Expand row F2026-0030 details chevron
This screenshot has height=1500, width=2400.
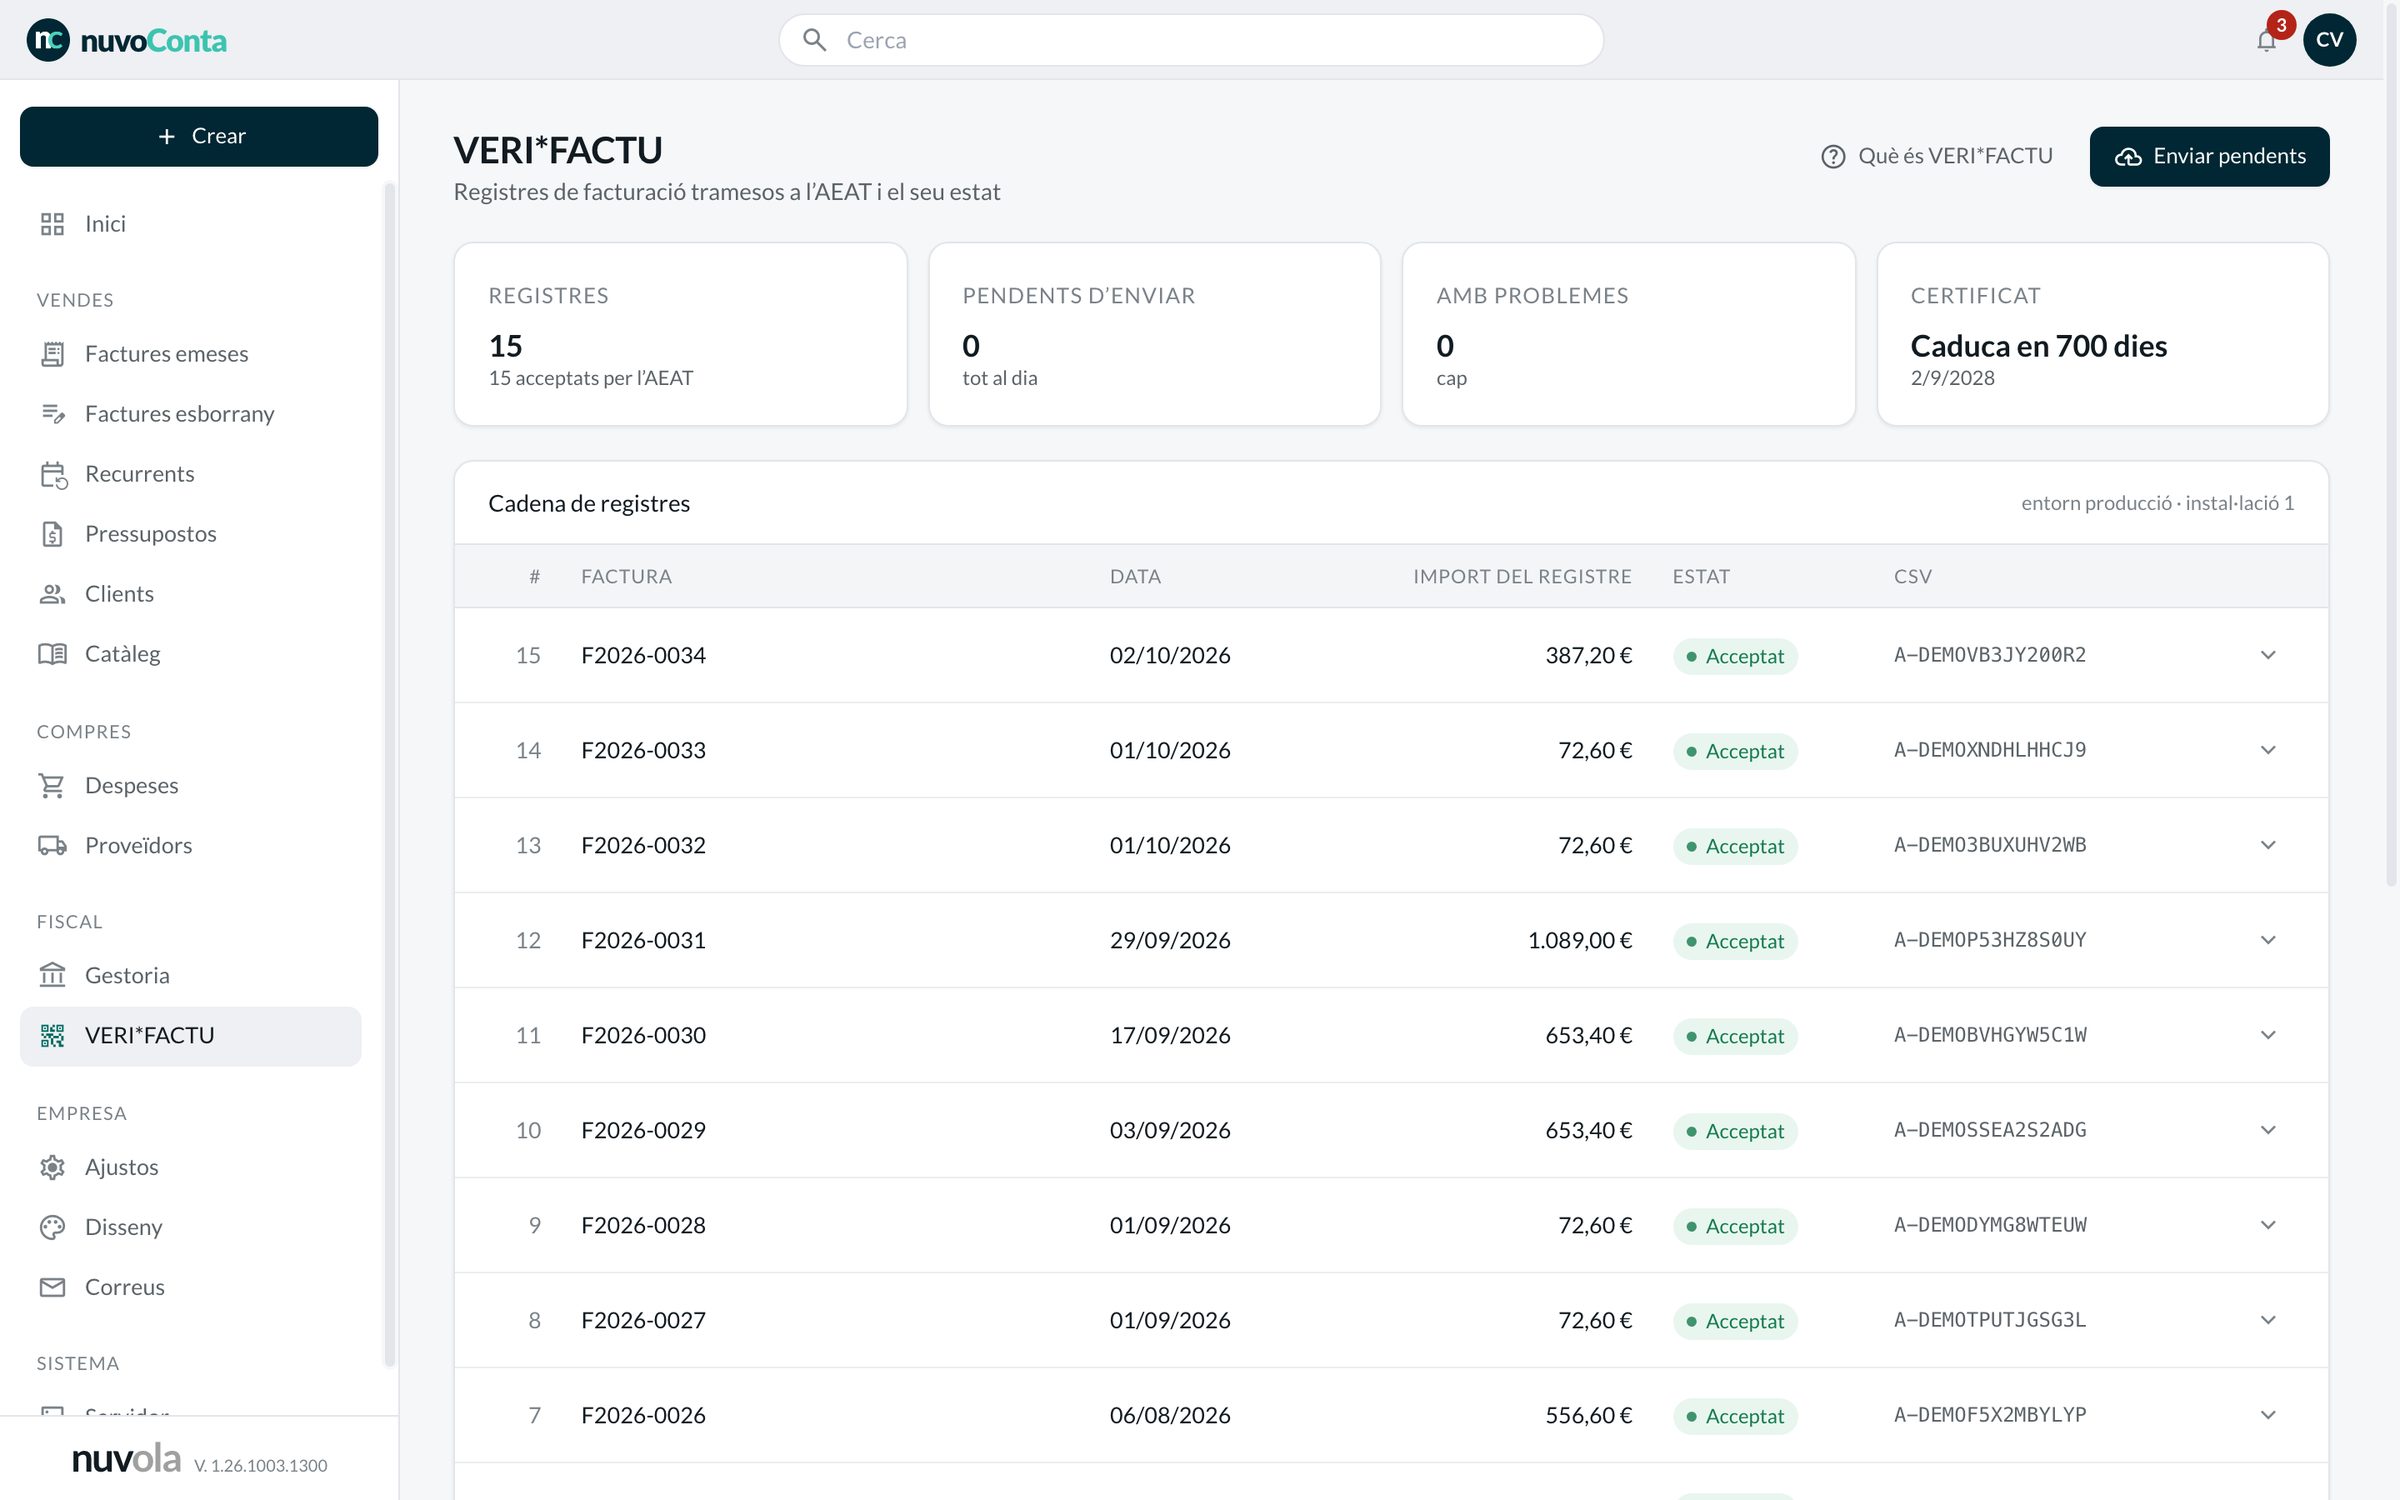[2267, 1035]
